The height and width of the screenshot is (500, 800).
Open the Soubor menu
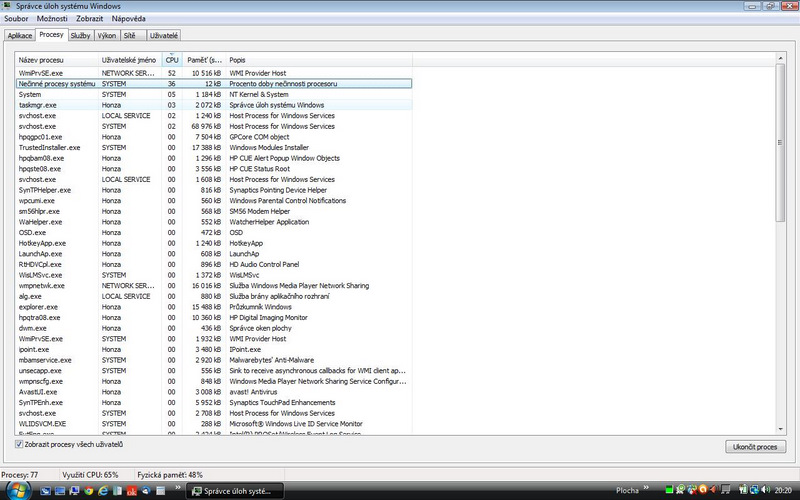click(16, 18)
